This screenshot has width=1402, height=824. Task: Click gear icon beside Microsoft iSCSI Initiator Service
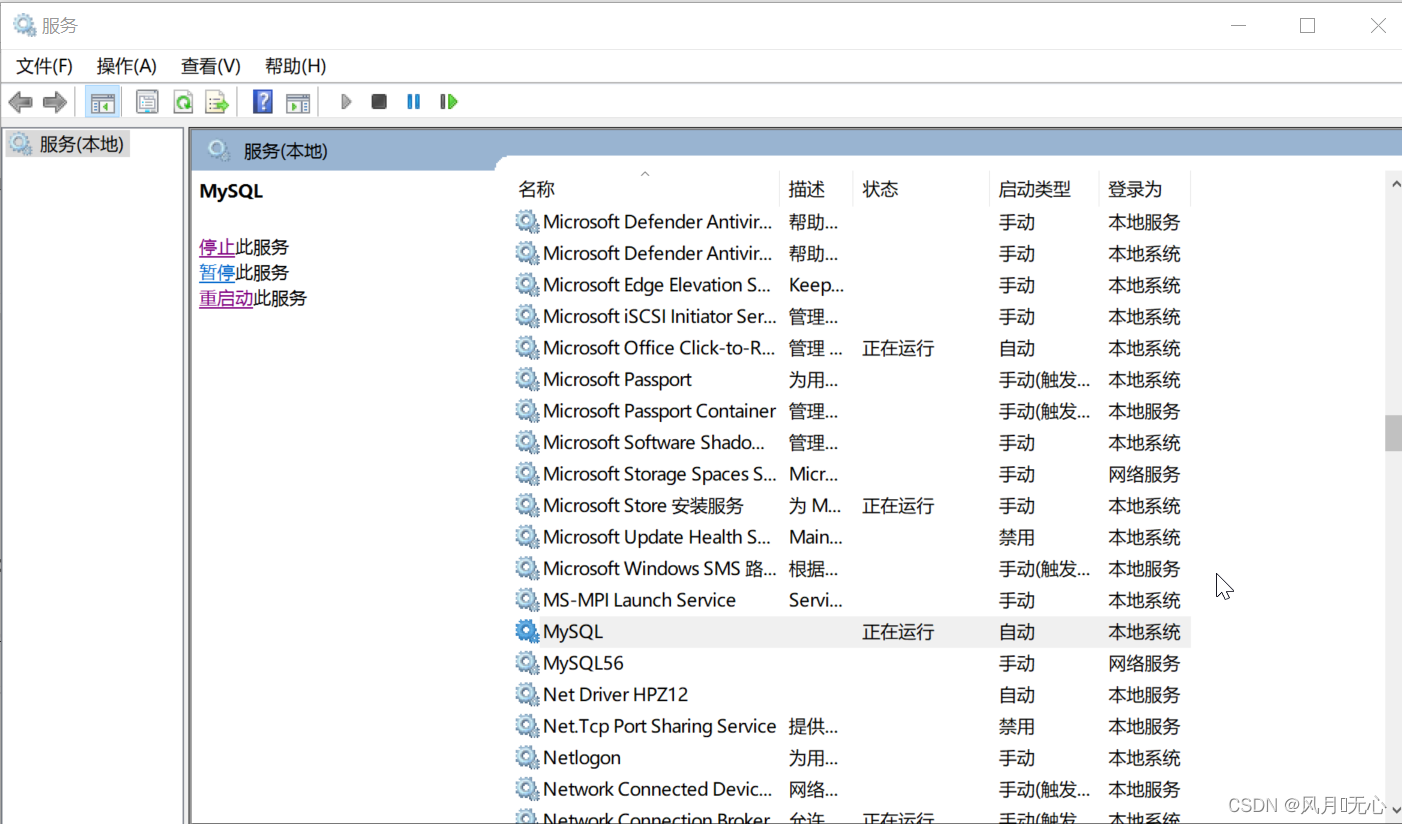(x=527, y=316)
